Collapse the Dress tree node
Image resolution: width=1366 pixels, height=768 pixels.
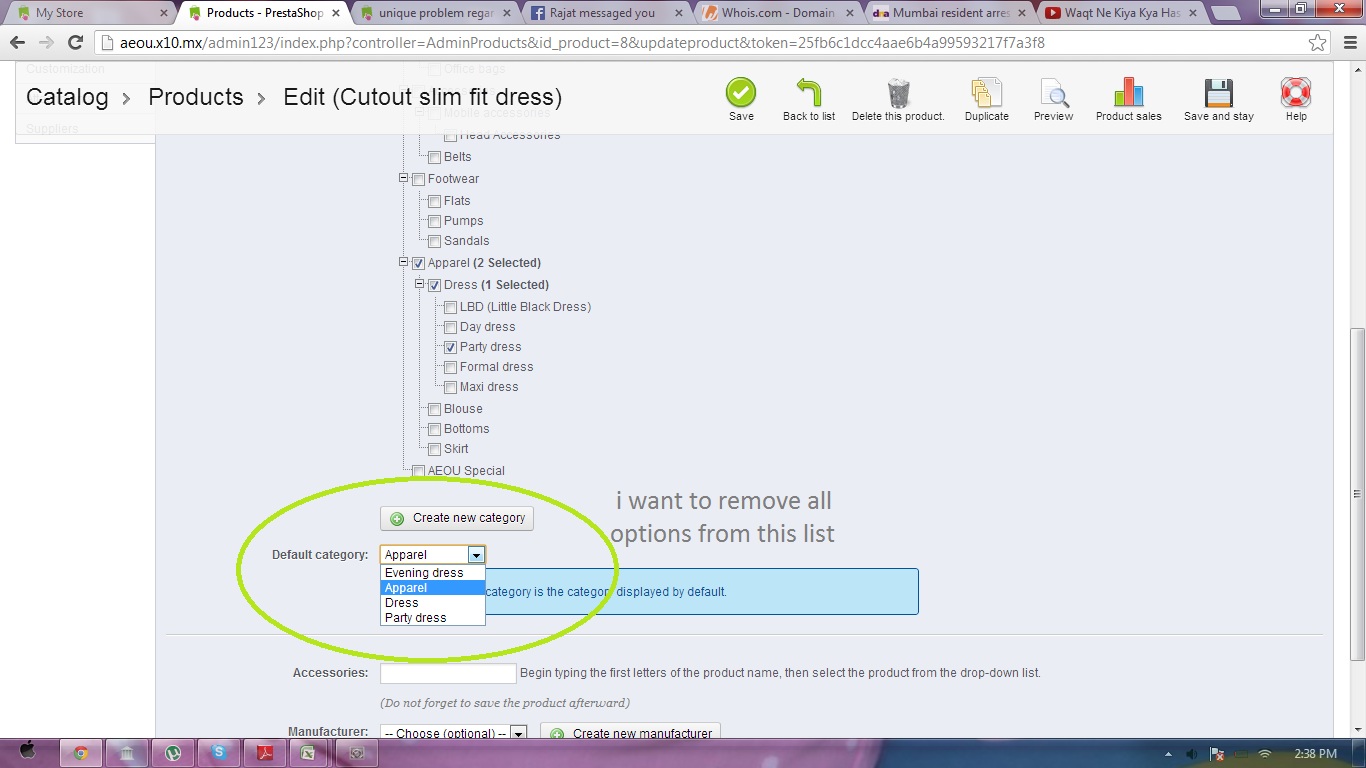point(420,284)
